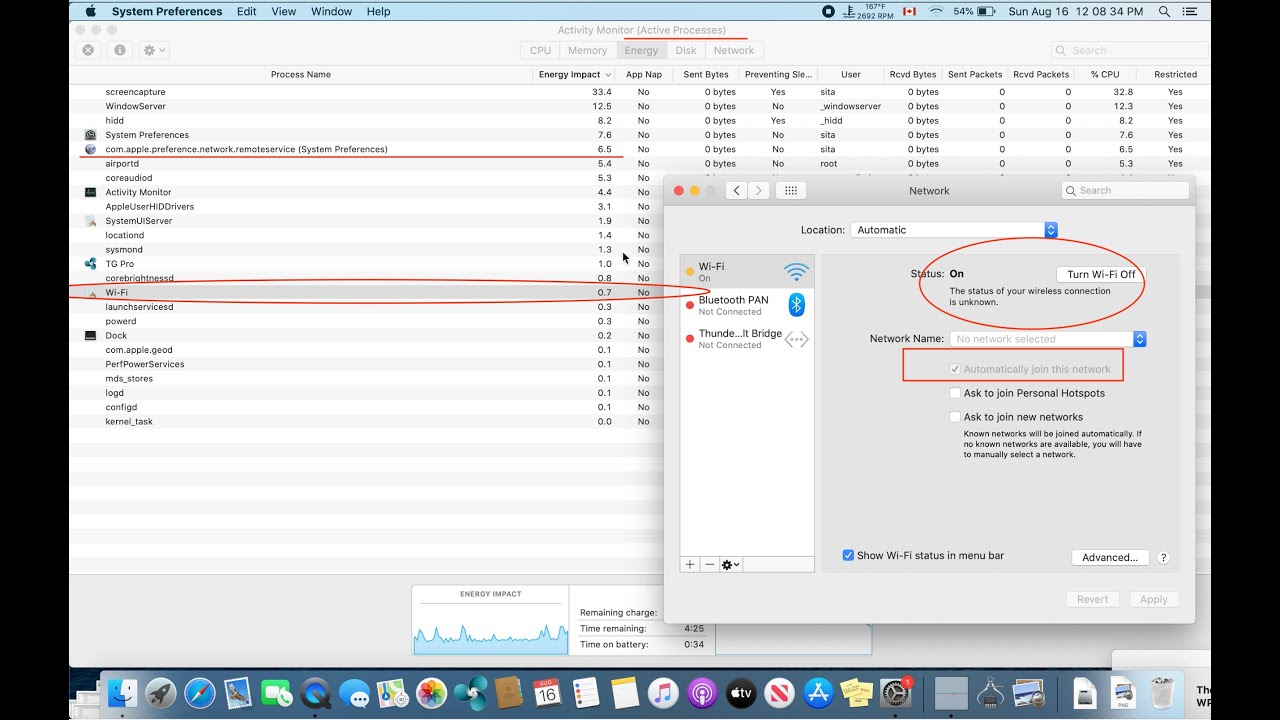
Task: Add a network service with plus button
Action: pos(690,565)
